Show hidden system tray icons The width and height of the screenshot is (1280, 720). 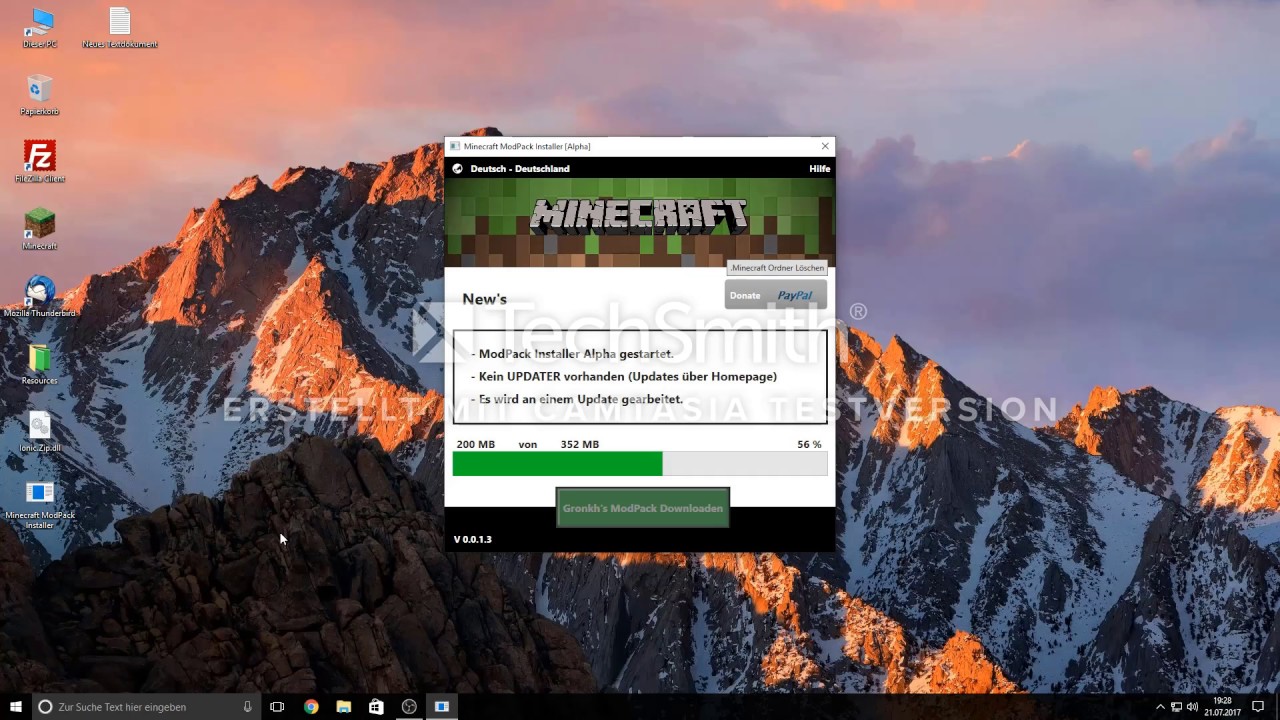click(1160, 707)
